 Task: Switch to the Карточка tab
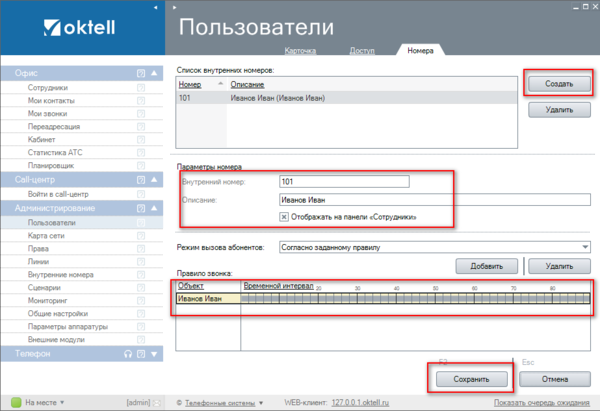pyautogui.click(x=295, y=49)
